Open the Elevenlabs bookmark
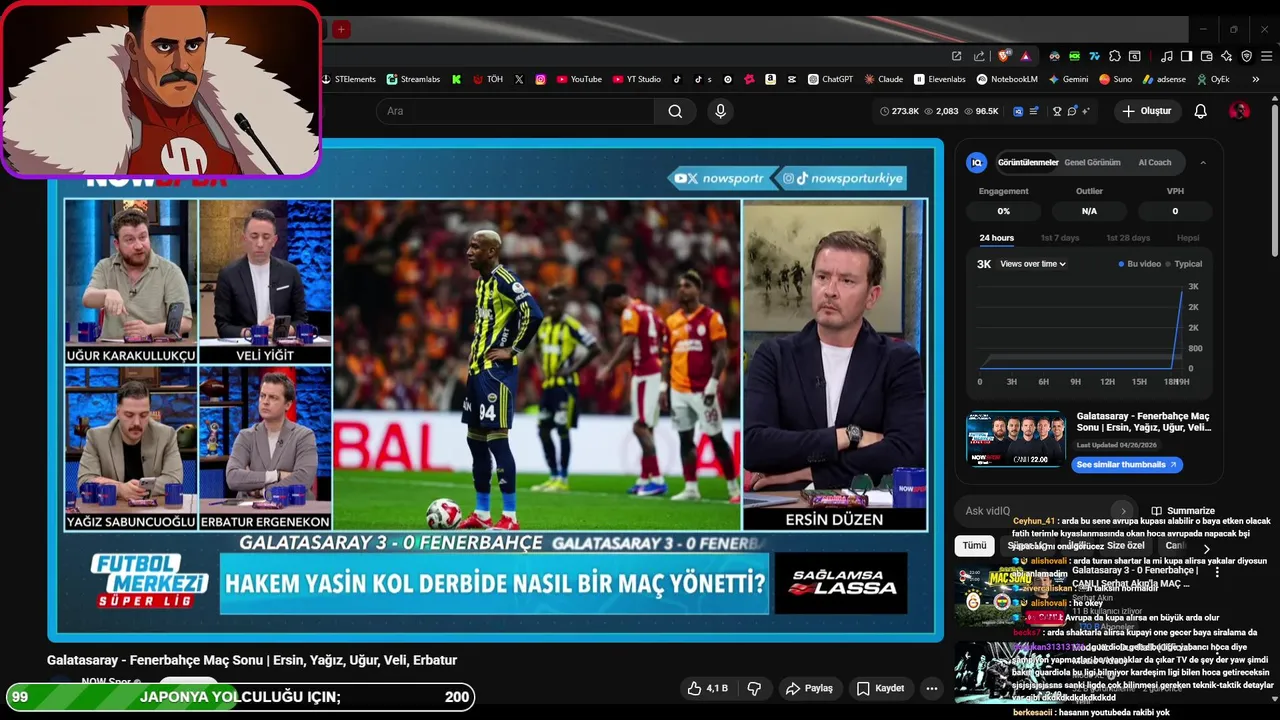The image size is (1280, 720). [940, 79]
